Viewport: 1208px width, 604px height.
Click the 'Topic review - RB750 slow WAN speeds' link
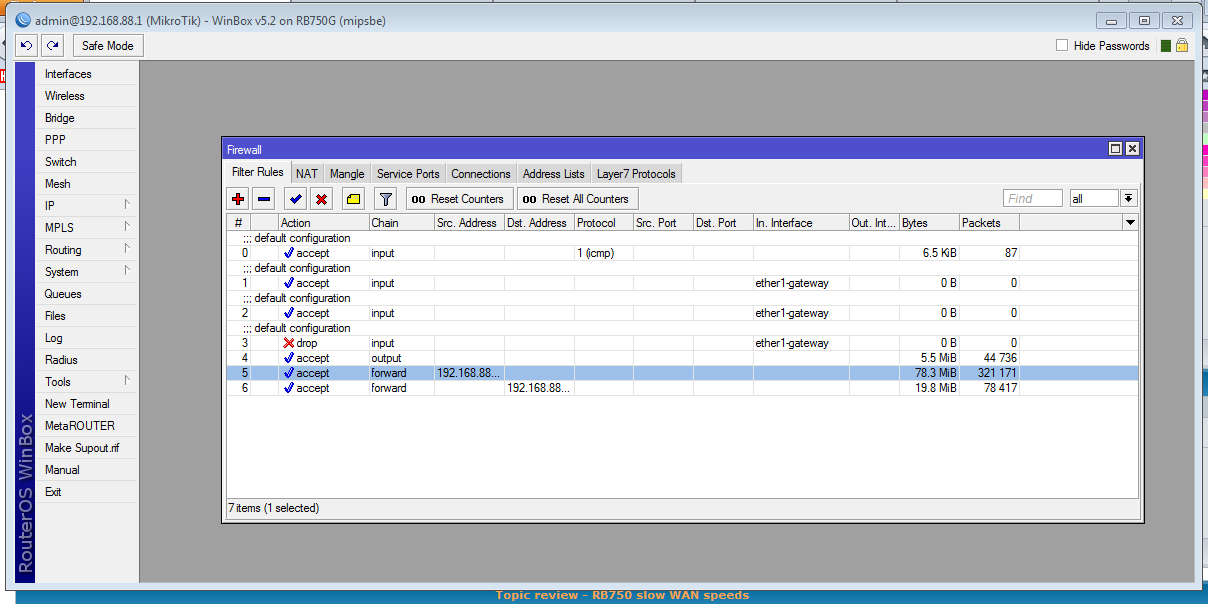pyautogui.click(x=622, y=595)
